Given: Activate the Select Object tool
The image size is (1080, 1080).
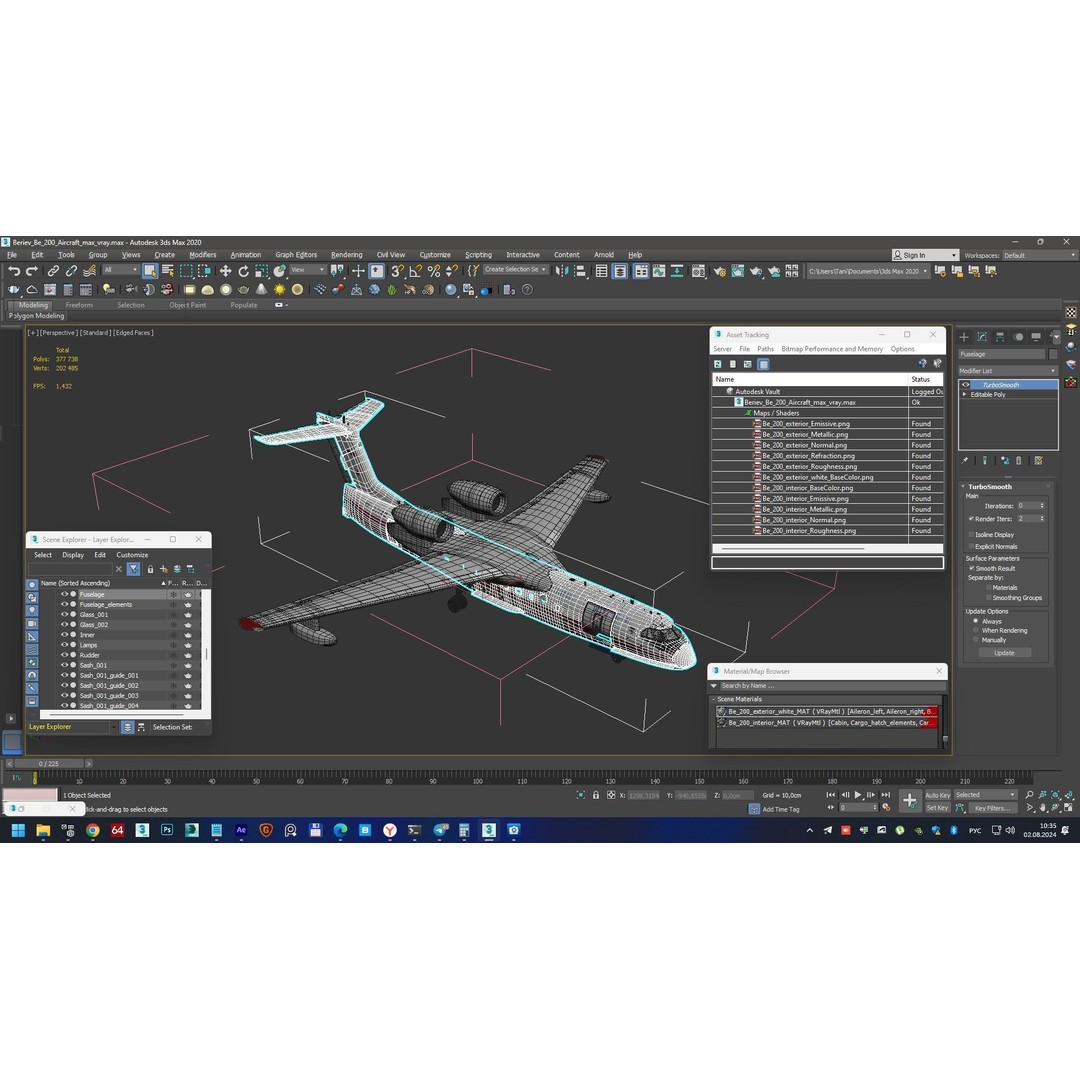Looking at the screenshot, I should tap(149, 271).
